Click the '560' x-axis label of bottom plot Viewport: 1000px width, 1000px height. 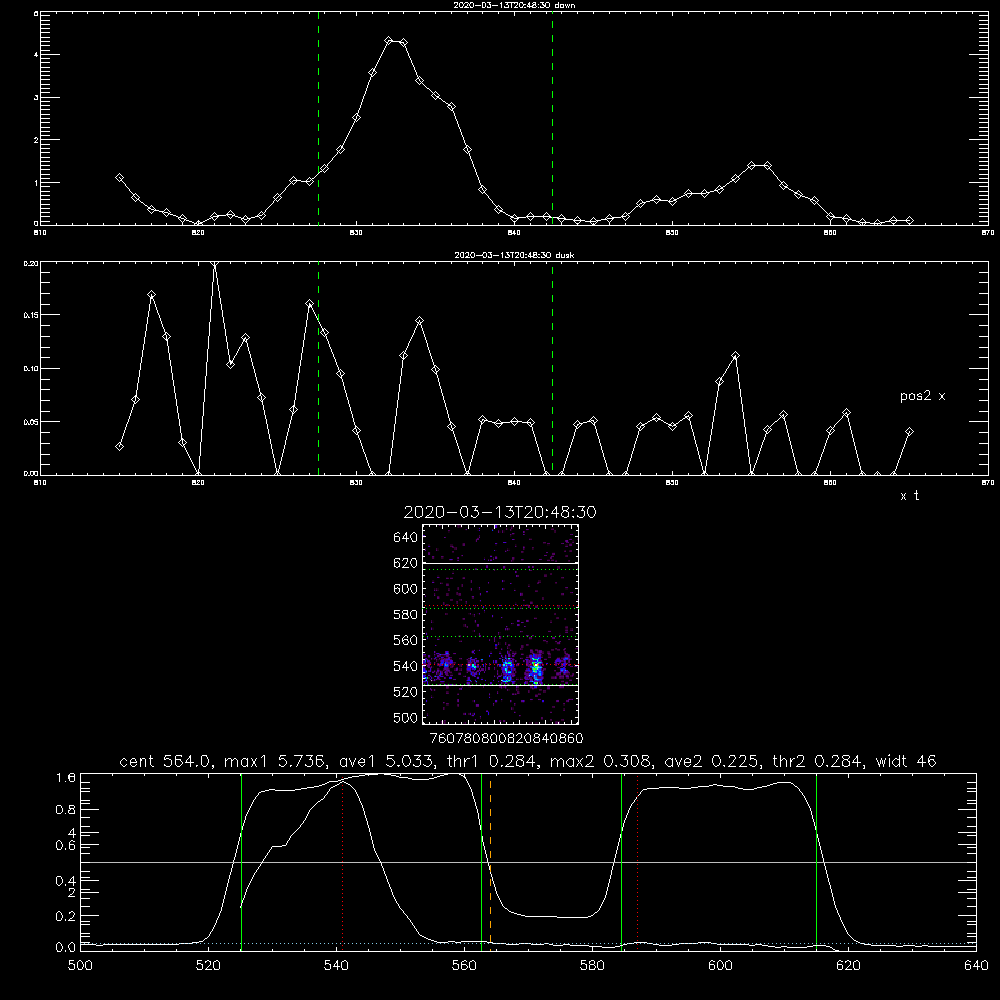point(464,966)
